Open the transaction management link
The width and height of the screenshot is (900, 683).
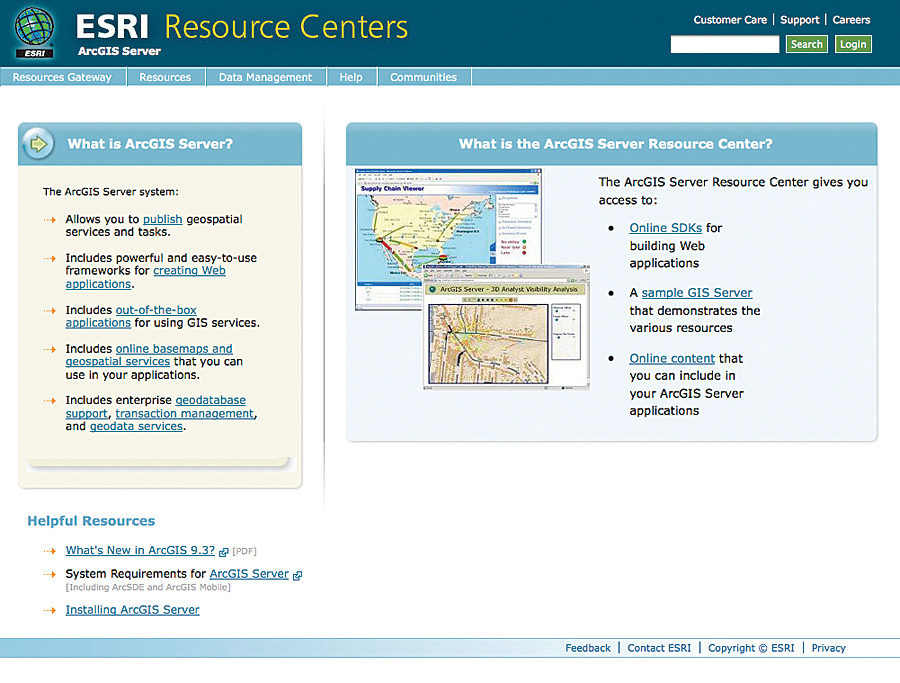184,413
